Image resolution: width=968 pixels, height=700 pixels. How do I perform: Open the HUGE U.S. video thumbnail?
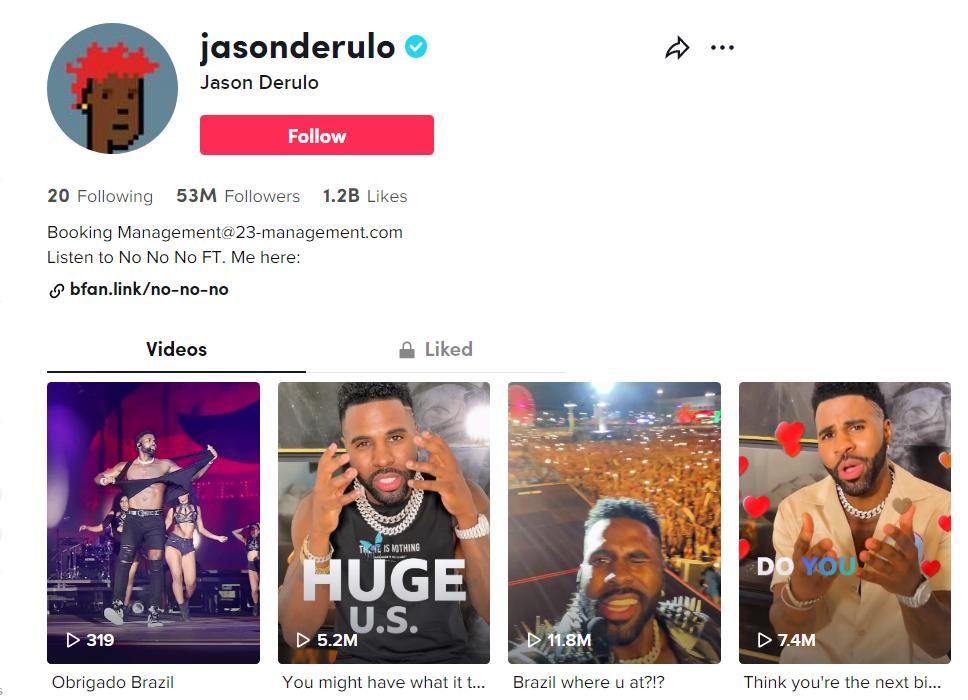click(x=384, y=523)
